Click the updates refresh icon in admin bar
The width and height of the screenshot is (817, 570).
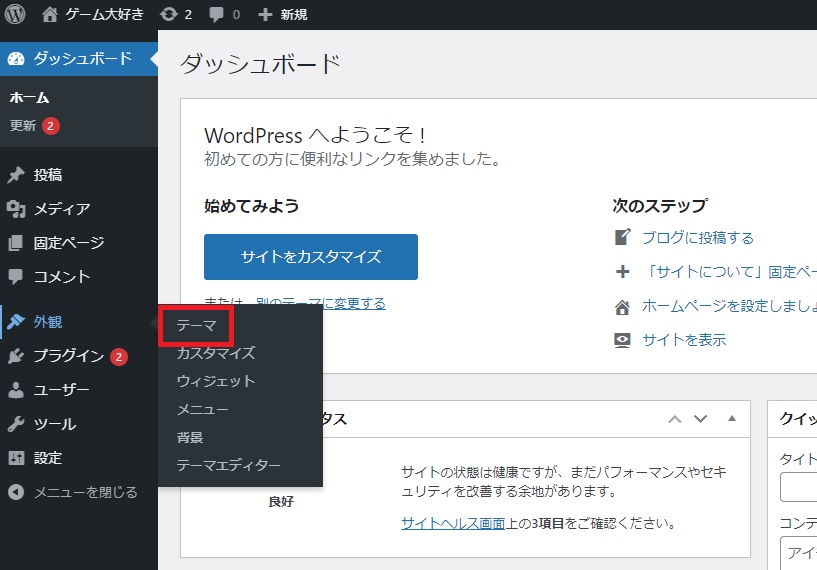tap(169, 14)
